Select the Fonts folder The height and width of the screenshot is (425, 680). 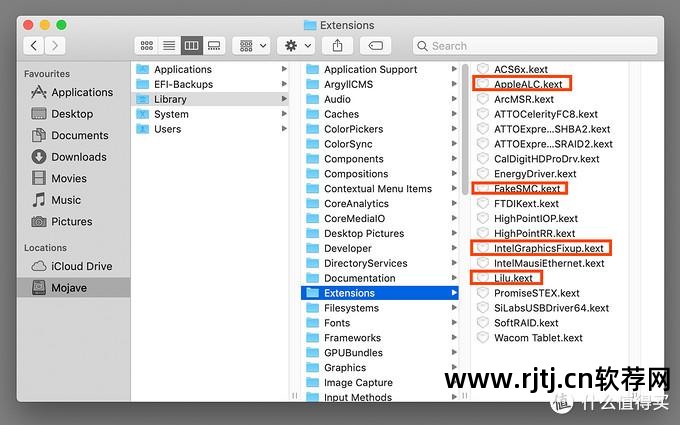(380, 323)
